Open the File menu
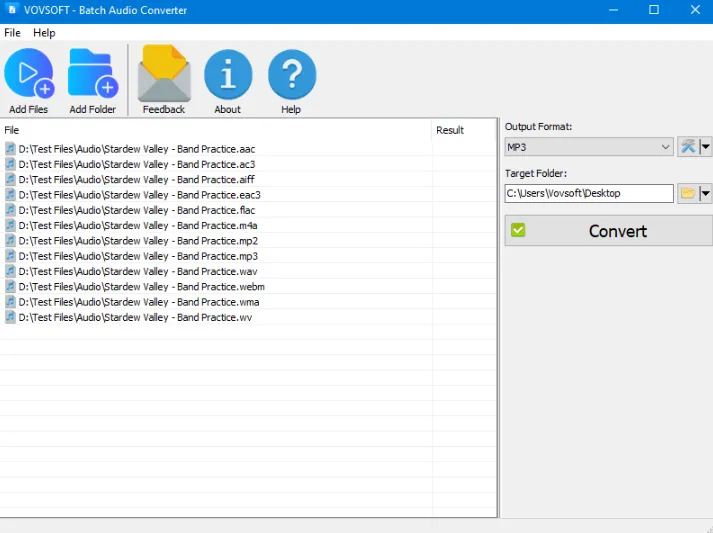Viewport: 713px width, 533px height. (12, 33)
